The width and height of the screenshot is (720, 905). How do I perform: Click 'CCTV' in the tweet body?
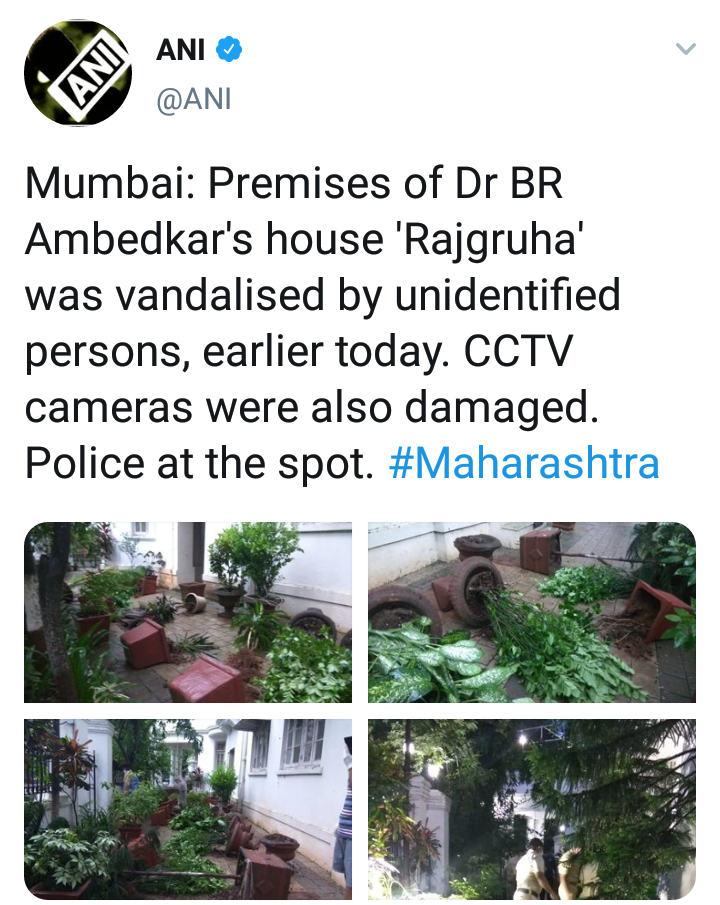(x=518, y=351)
